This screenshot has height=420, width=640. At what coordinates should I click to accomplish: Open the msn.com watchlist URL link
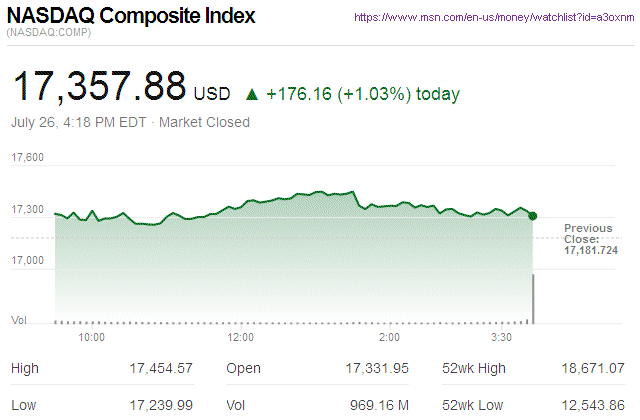495,18
